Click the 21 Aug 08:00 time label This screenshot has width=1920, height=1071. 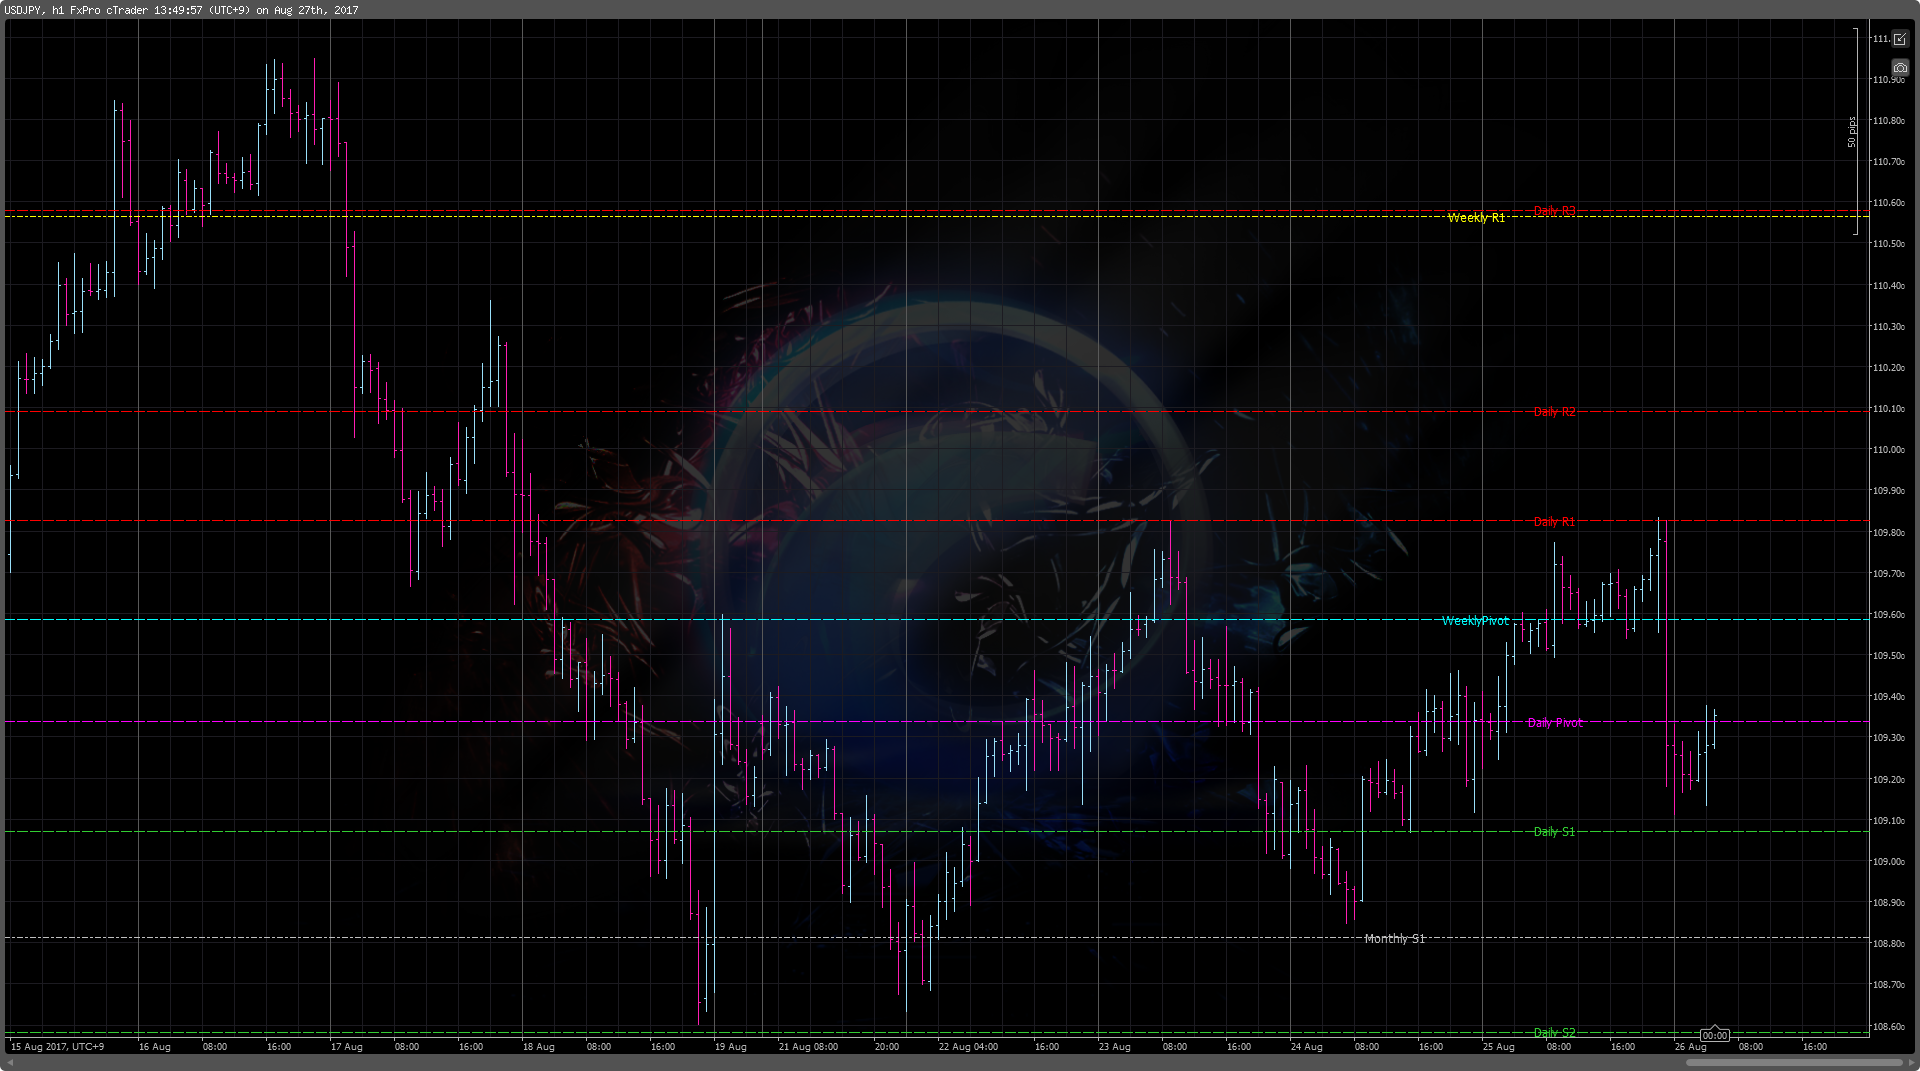(808, 1047)
